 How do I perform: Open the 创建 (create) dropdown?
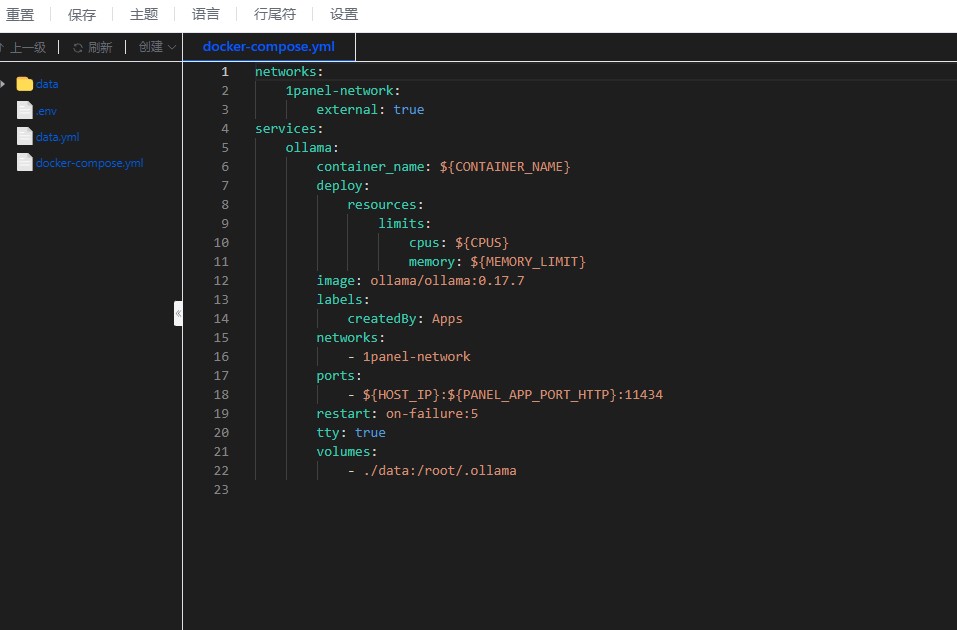157,47
